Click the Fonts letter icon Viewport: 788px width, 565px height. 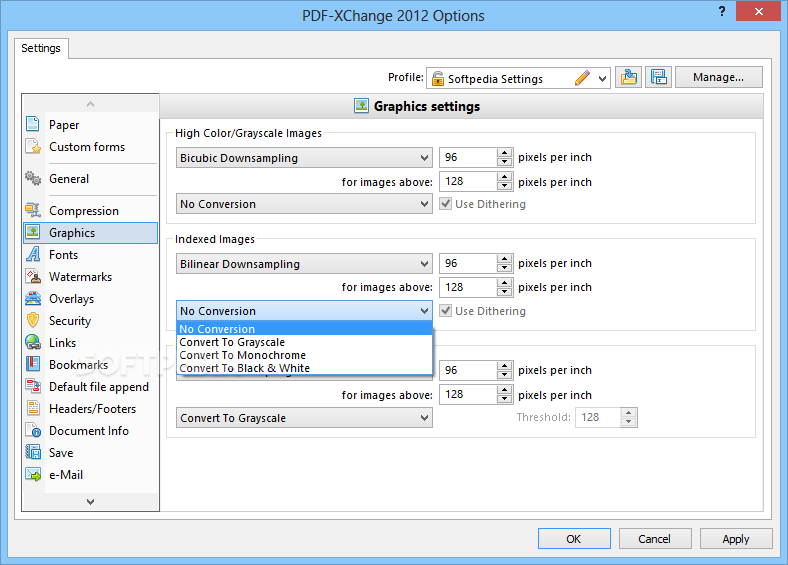pos(33,254)
